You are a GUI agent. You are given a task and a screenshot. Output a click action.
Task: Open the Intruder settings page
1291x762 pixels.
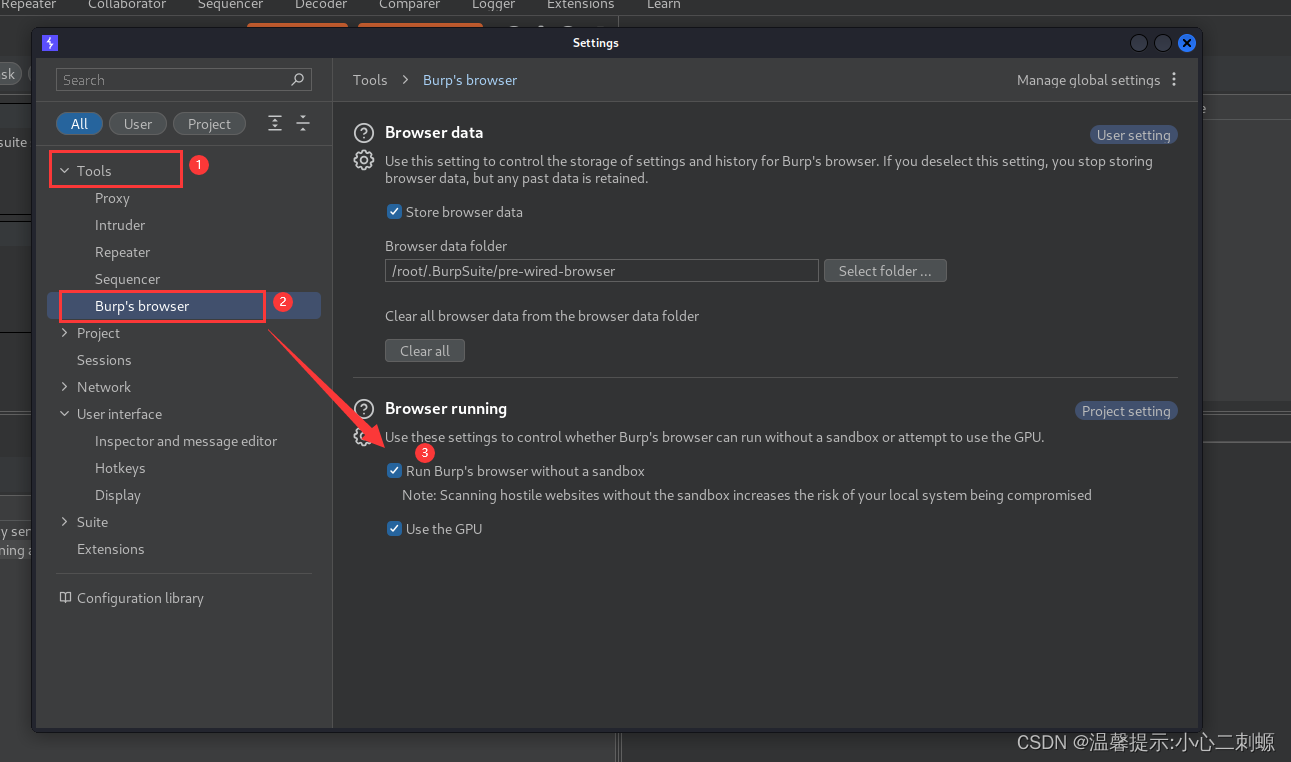coord(120,225)
